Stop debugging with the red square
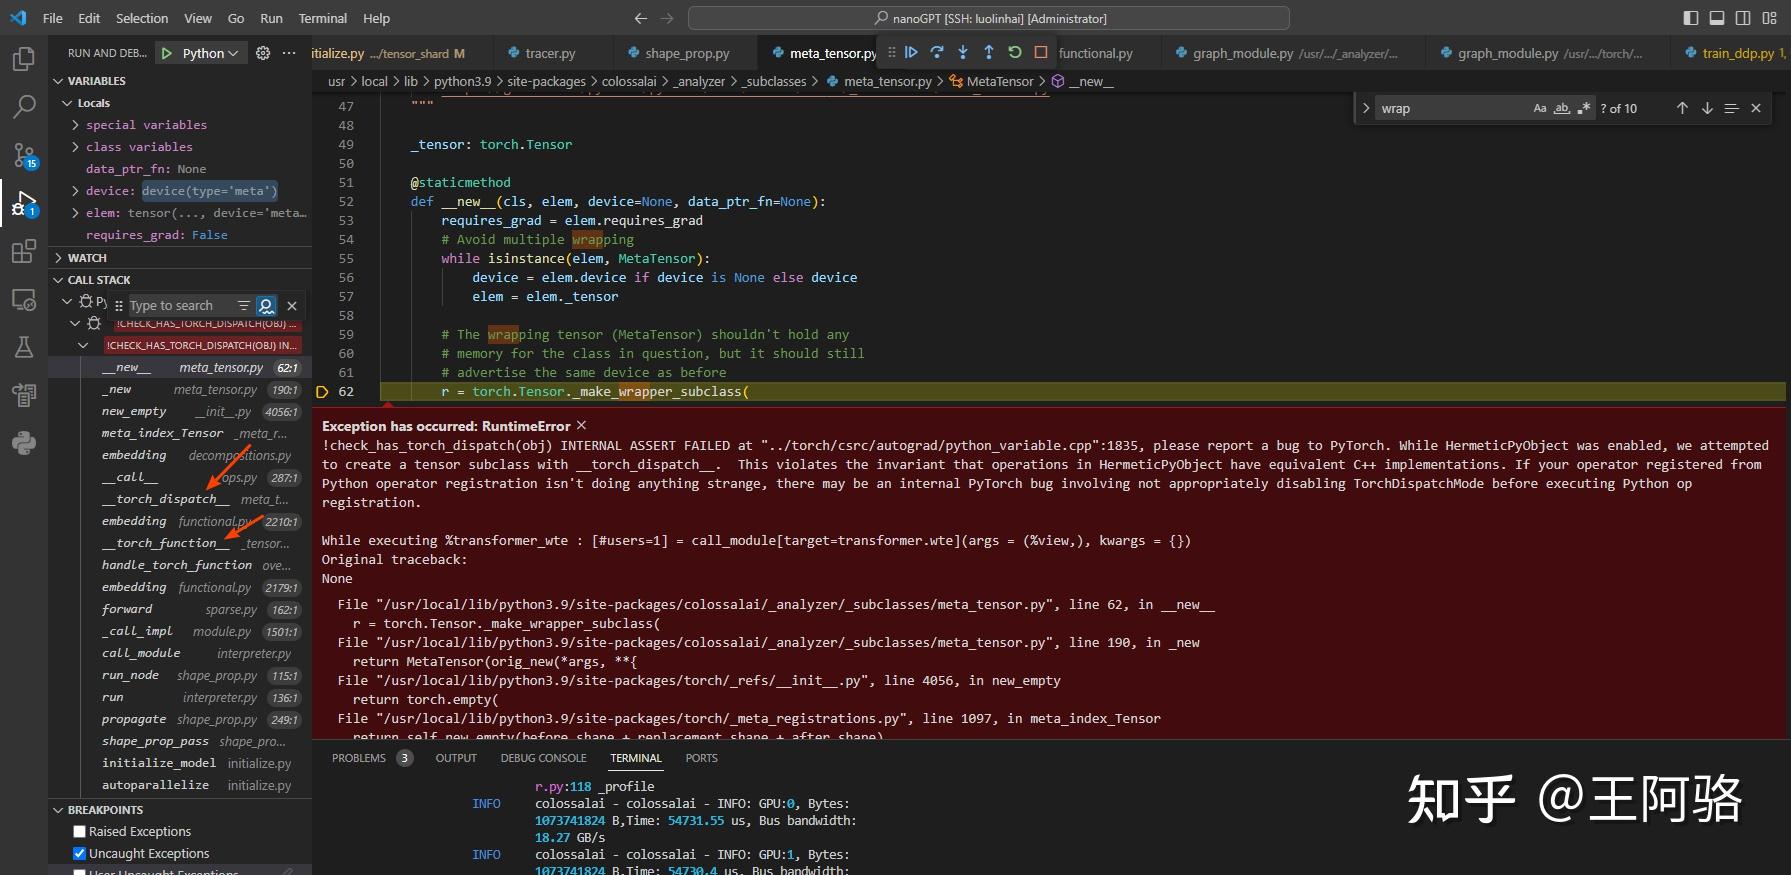 click(x=1041, y=52)
